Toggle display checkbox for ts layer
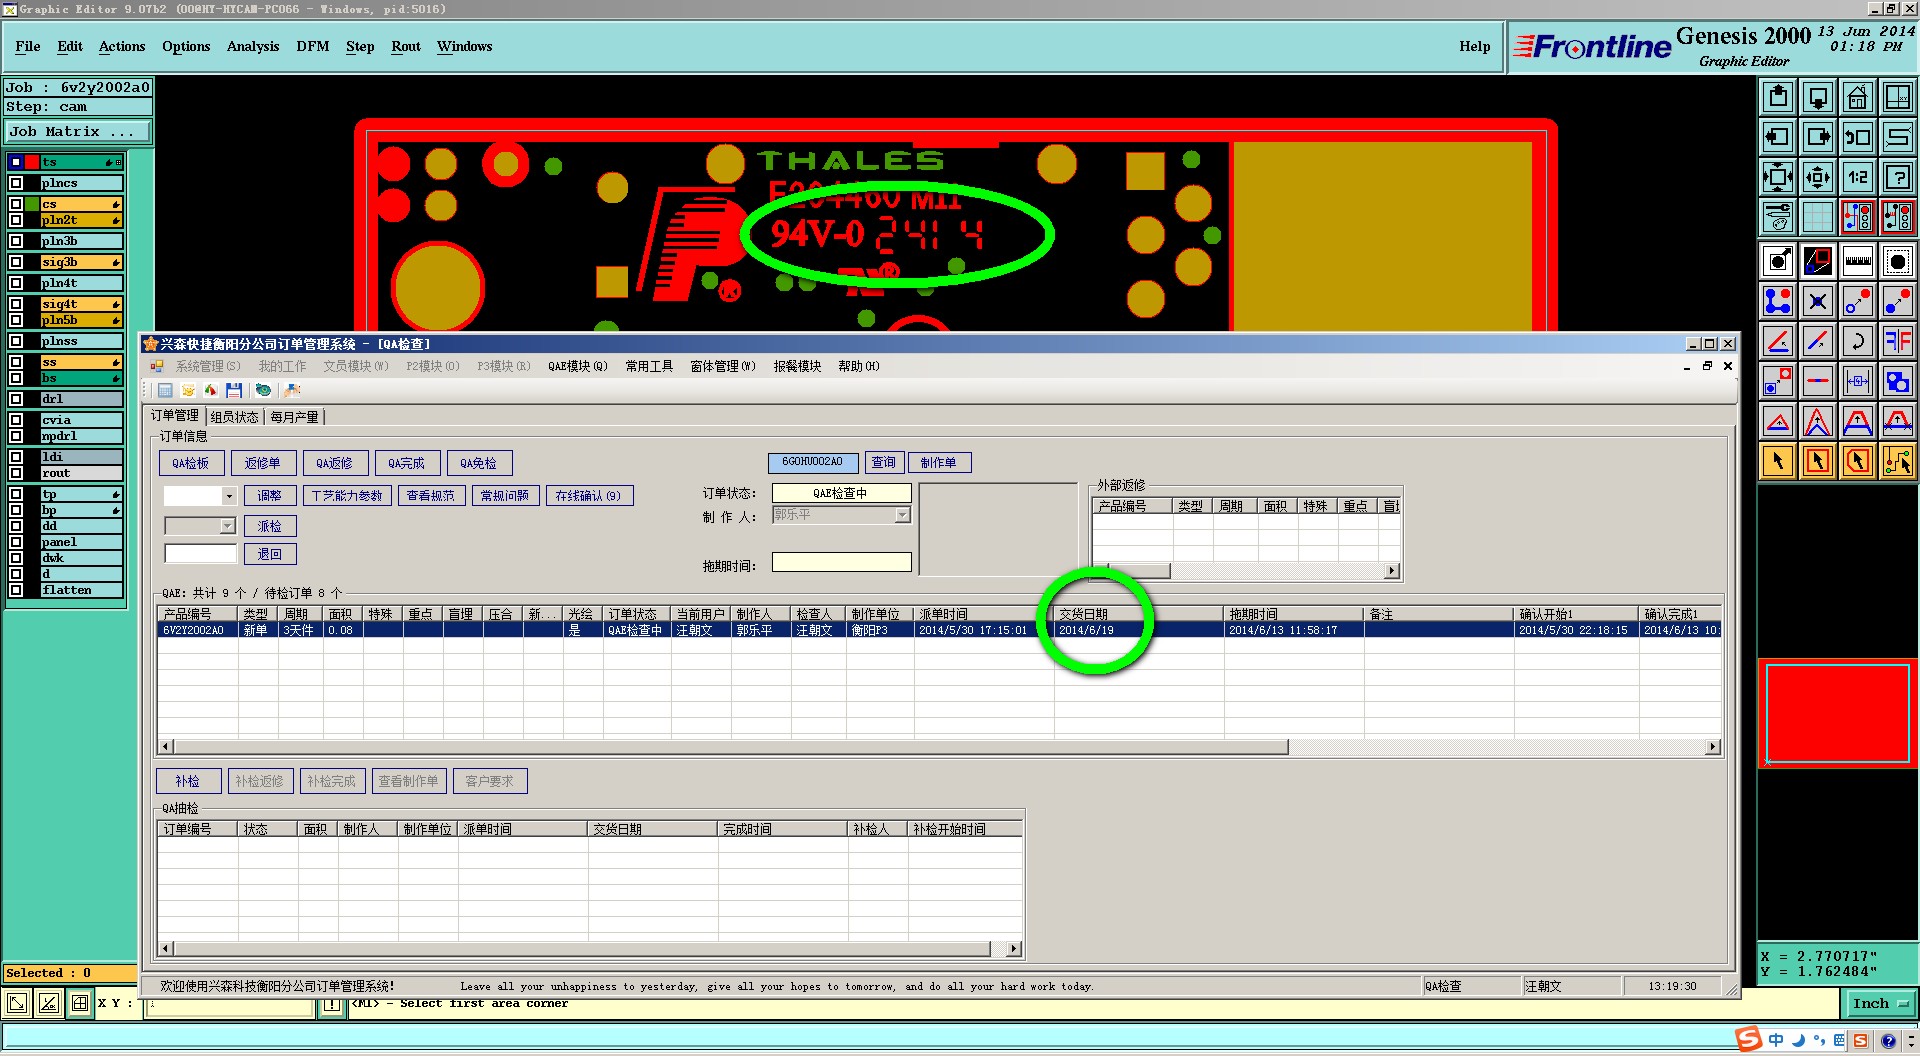 (x=16, y=162)
